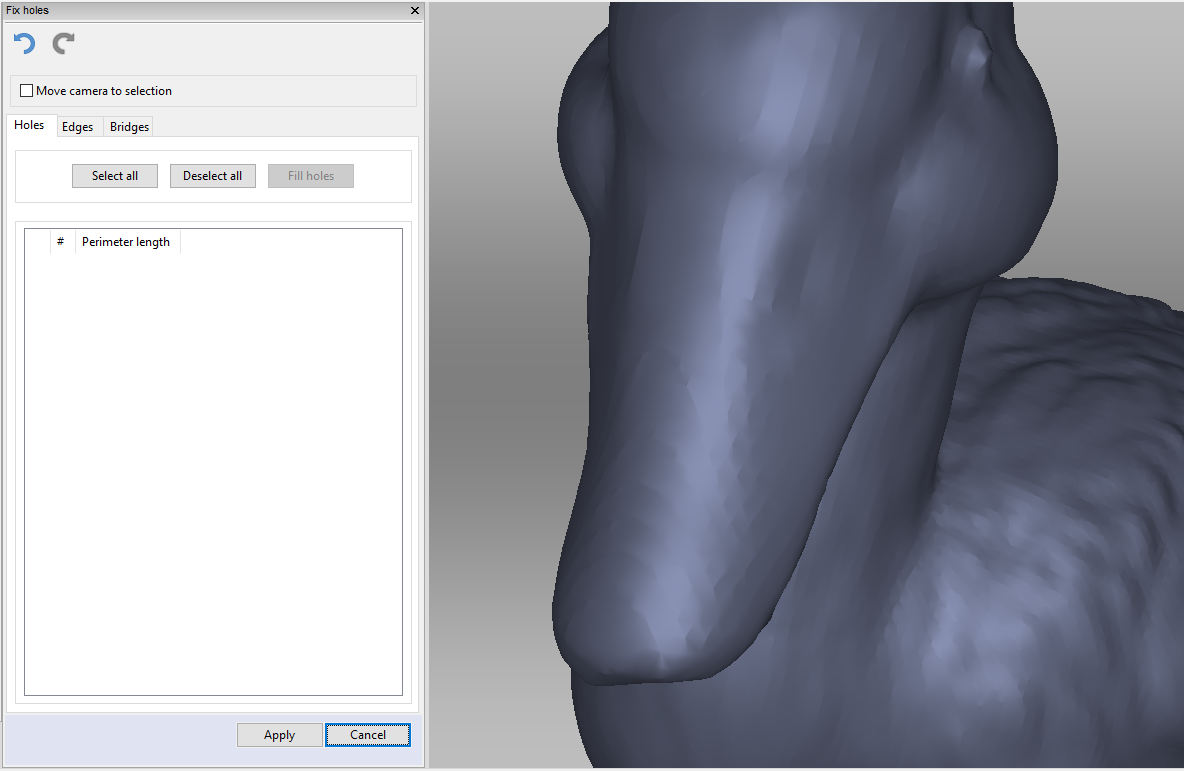Click the Fill holes button
Image resolution: width=1184 pixels, height=771 pixels.
point(311,176)
